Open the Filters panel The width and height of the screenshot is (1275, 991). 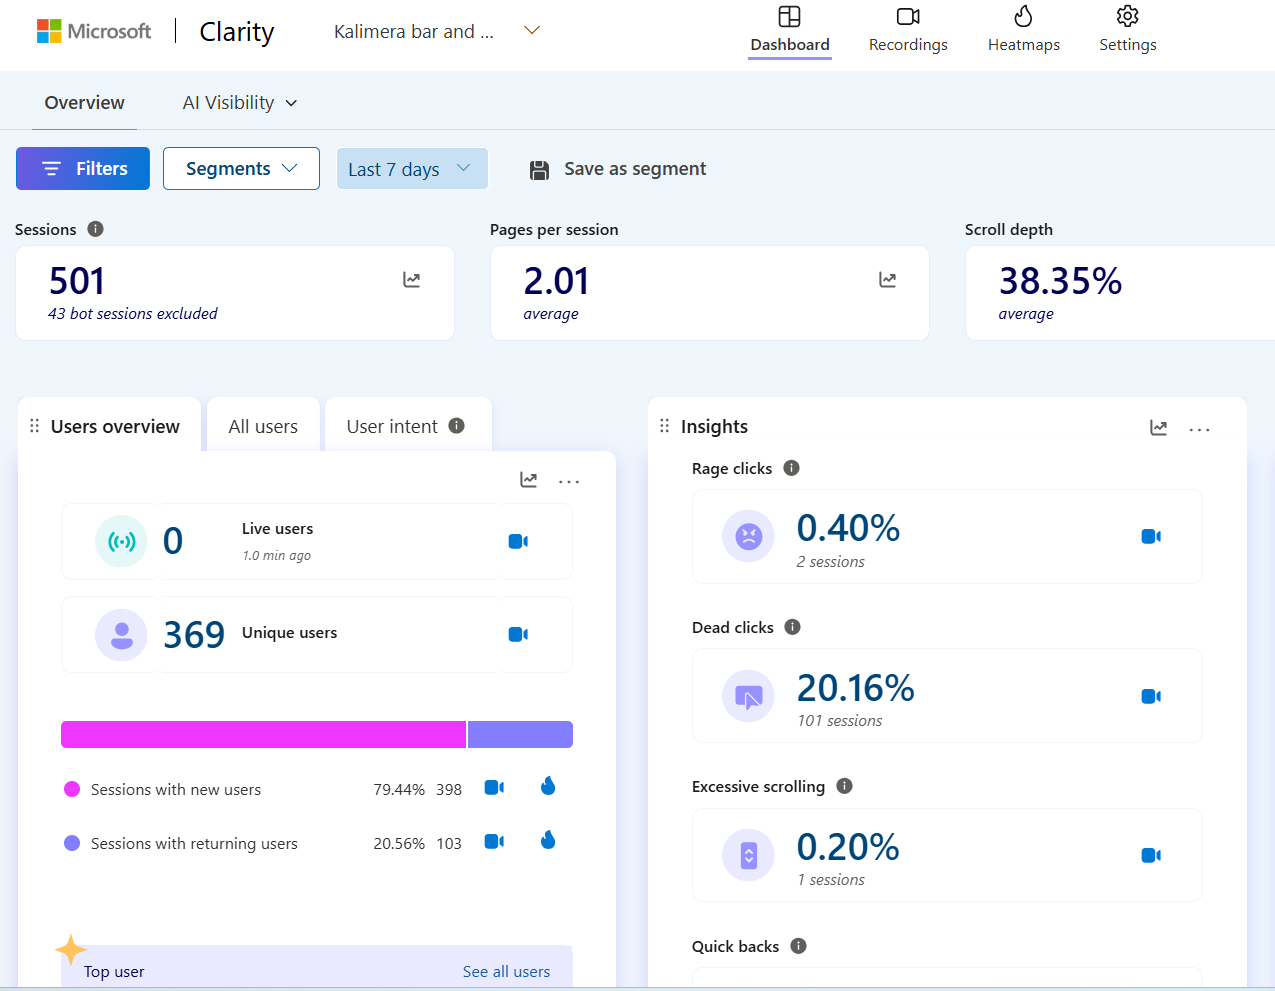pyautogui.click(x=83, y=168)
